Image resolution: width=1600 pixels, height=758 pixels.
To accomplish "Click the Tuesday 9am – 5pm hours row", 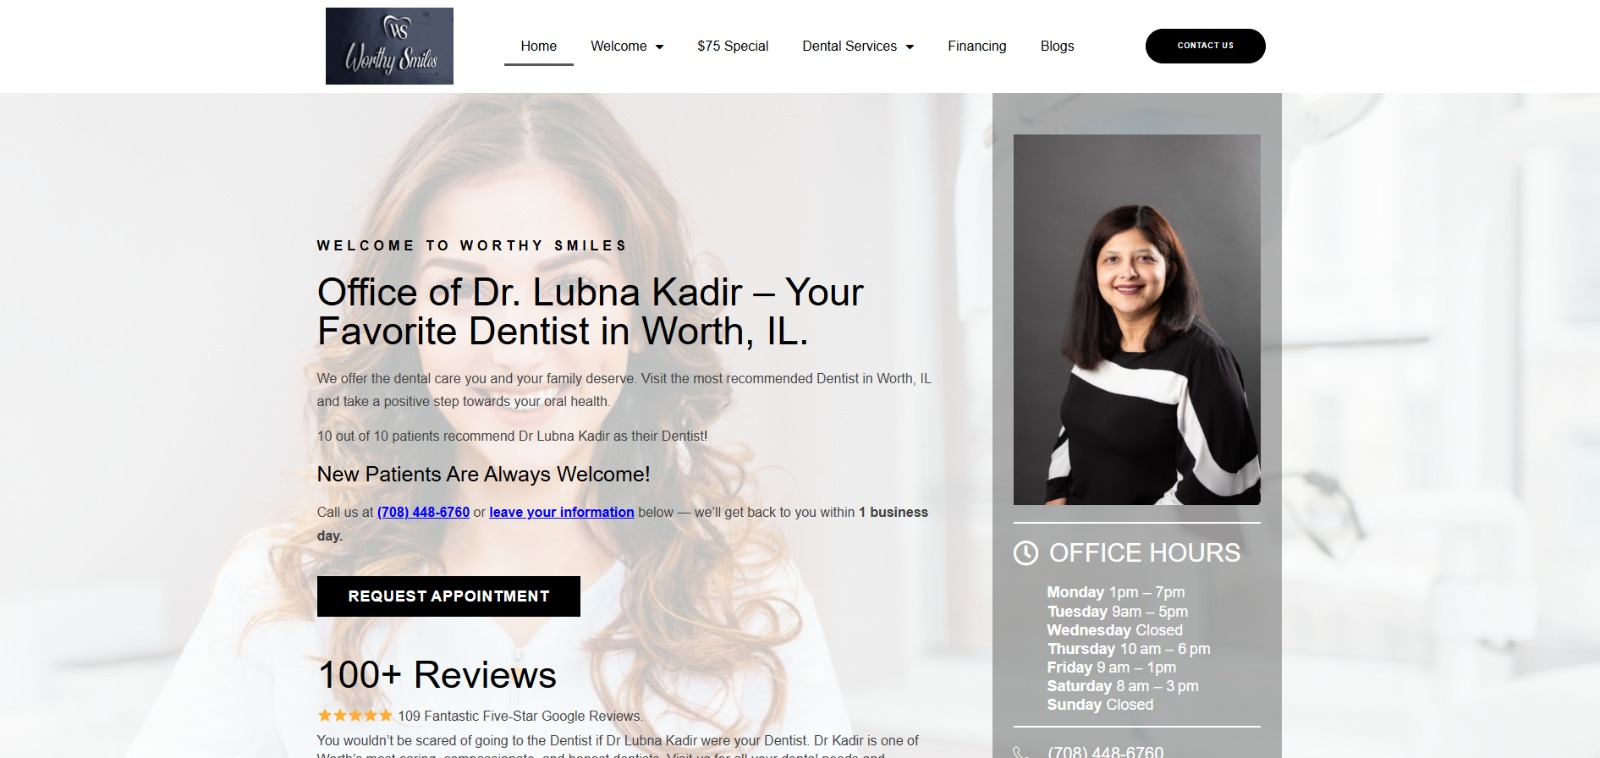I will coord(1117,611).
